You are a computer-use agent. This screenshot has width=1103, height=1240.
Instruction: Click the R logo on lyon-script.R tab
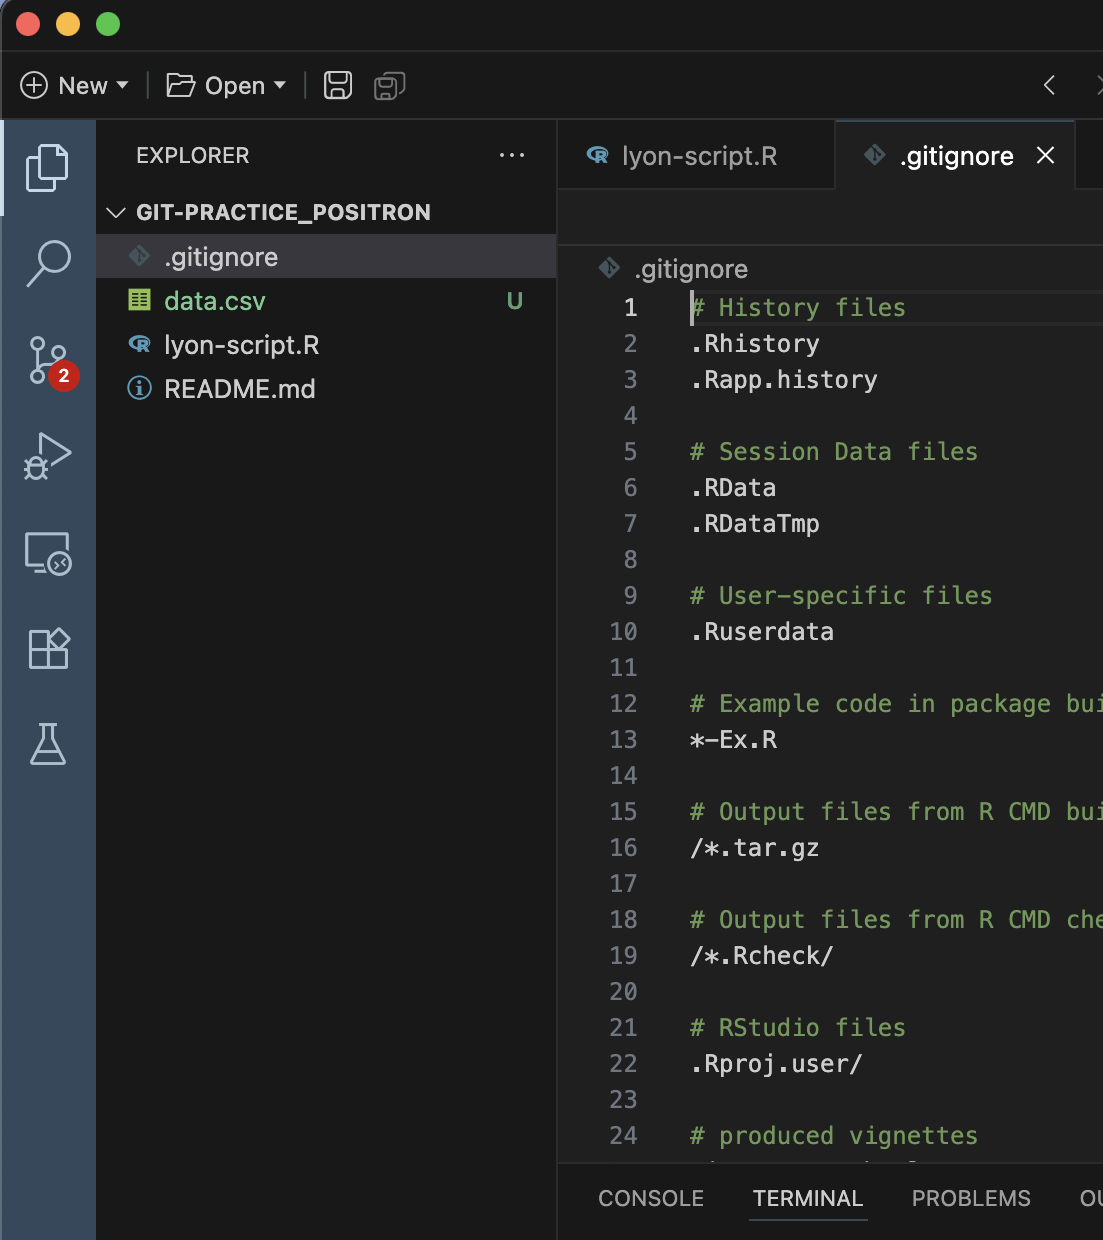pyautogui.click(x=597, y=156)
